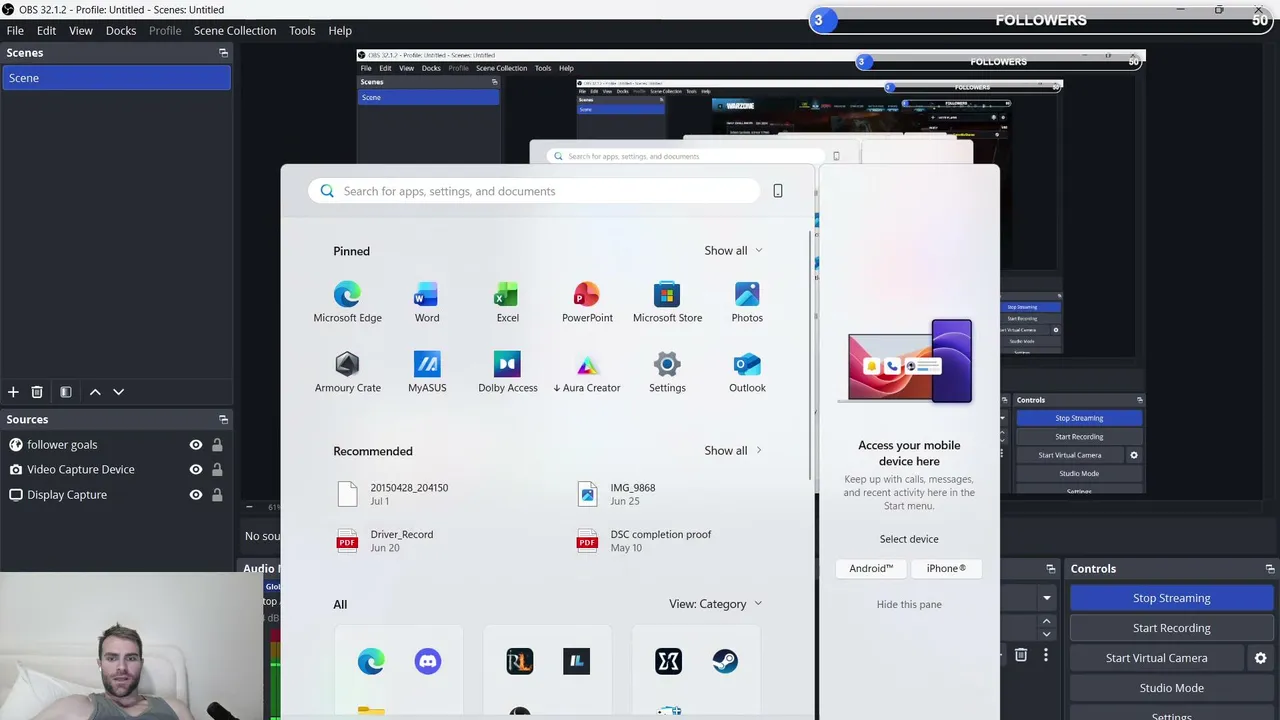Open Microsoft Store from pinned apps
1280x720 pixels.
click(667, 302)
